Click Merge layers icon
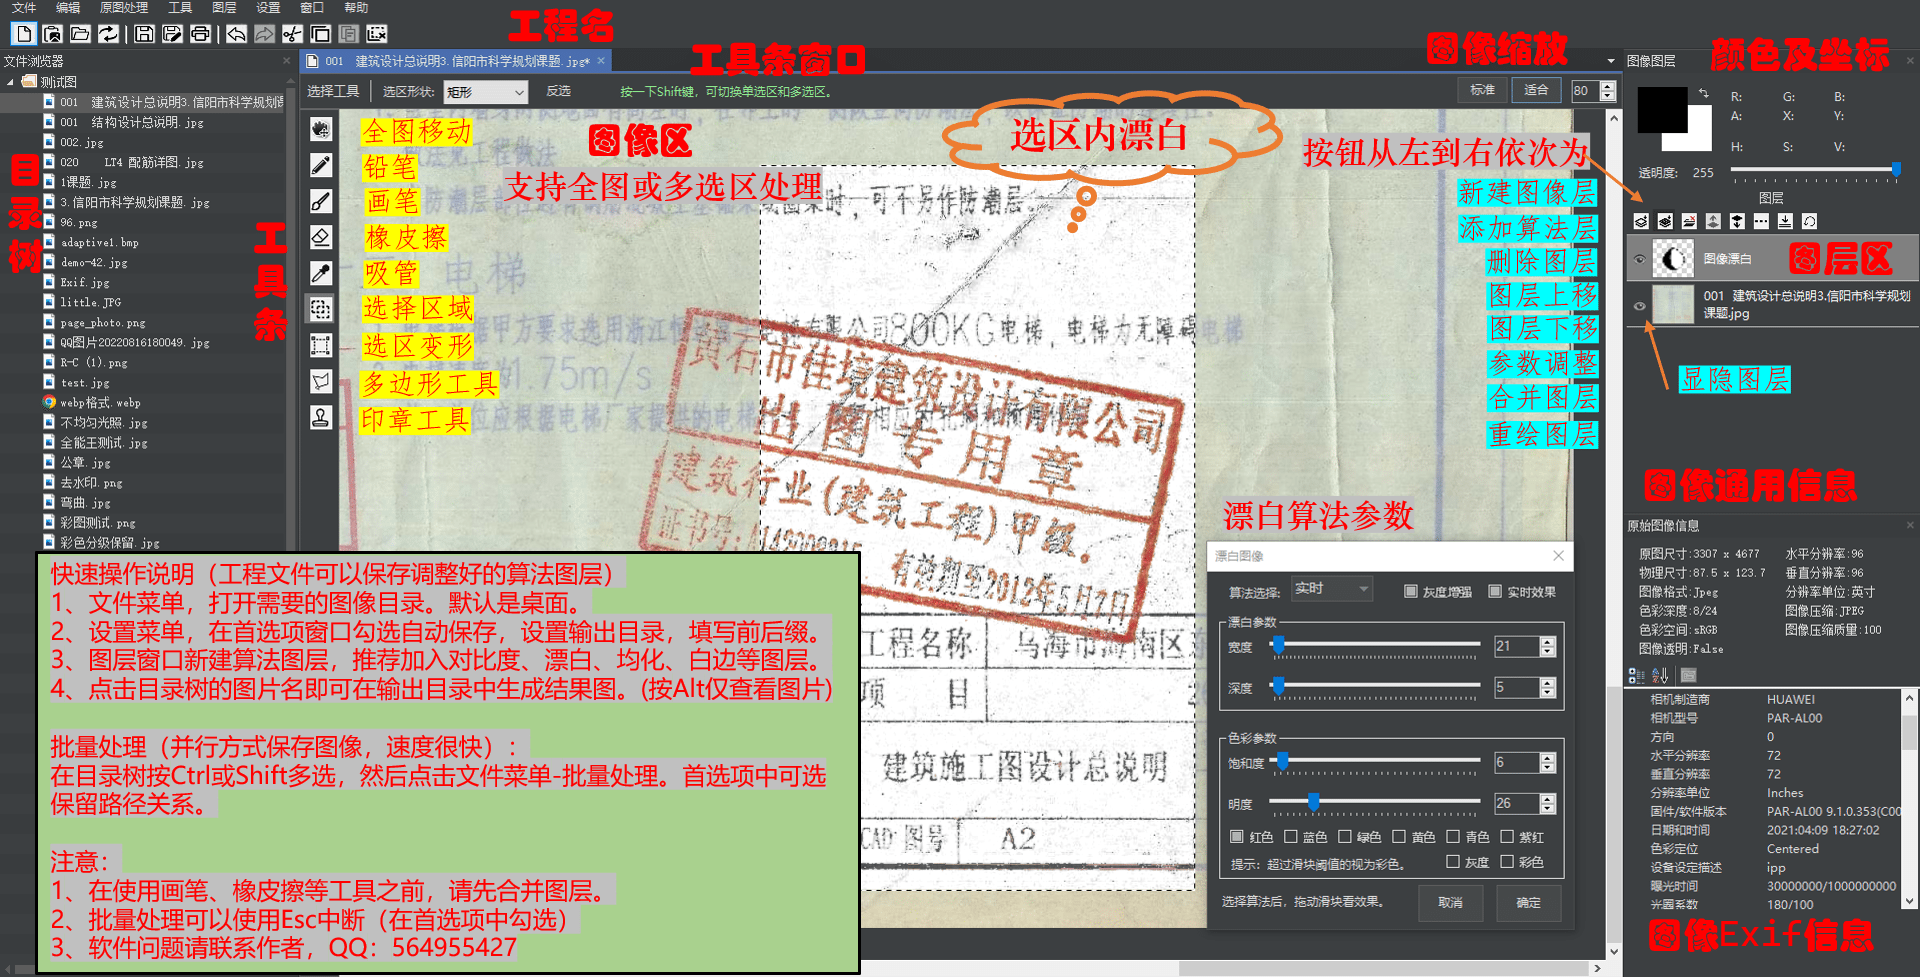The width and height of the screenshot is (1920, 977). click(x=1785, y=221)
